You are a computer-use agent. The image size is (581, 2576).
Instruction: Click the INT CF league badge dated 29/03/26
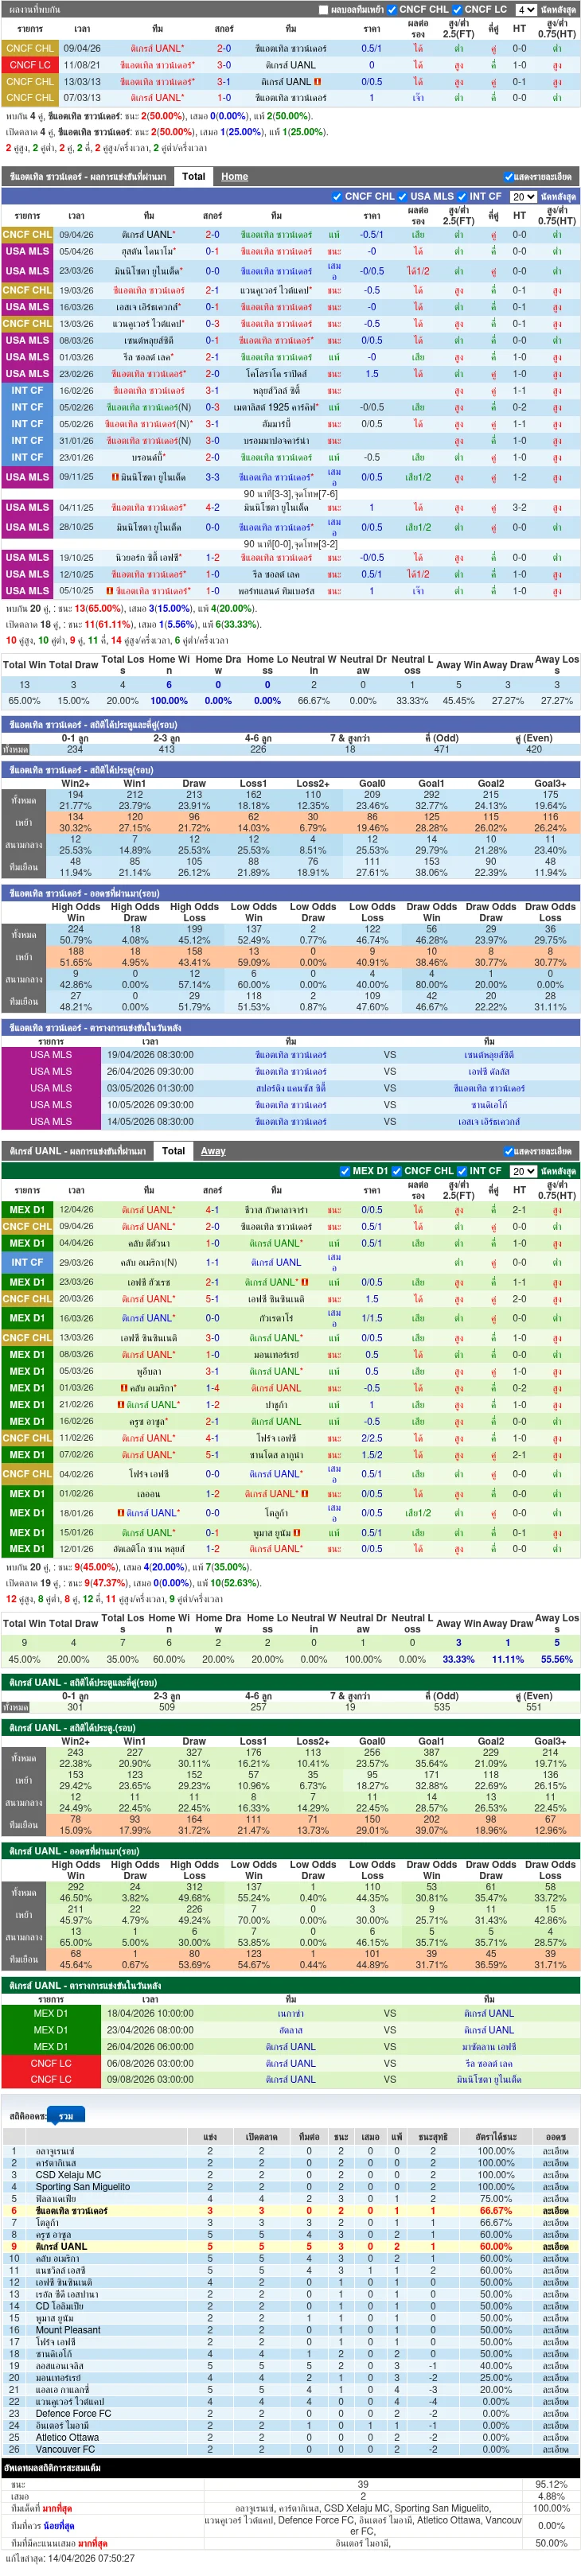tap(27, 1262)
